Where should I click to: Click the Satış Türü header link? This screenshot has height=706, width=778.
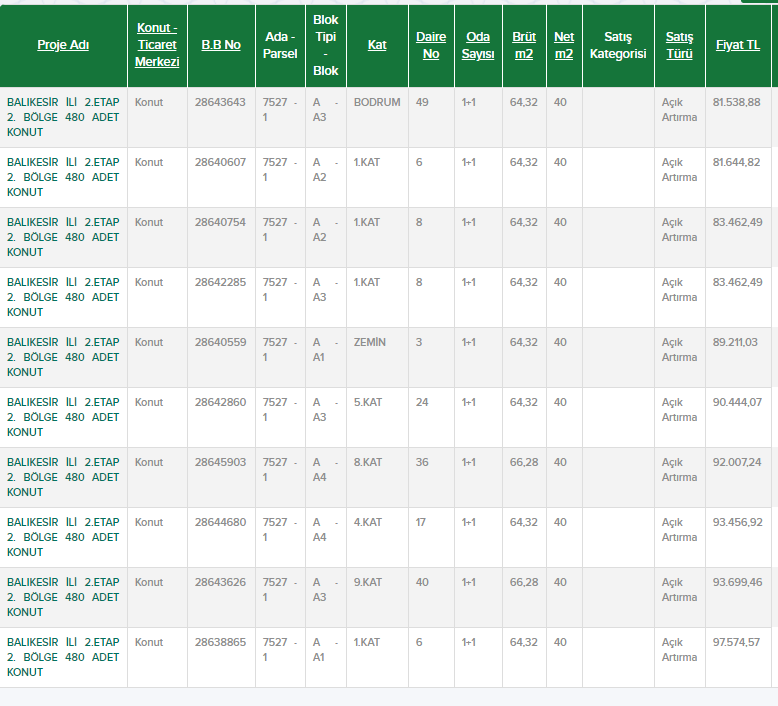coord(679,45)
